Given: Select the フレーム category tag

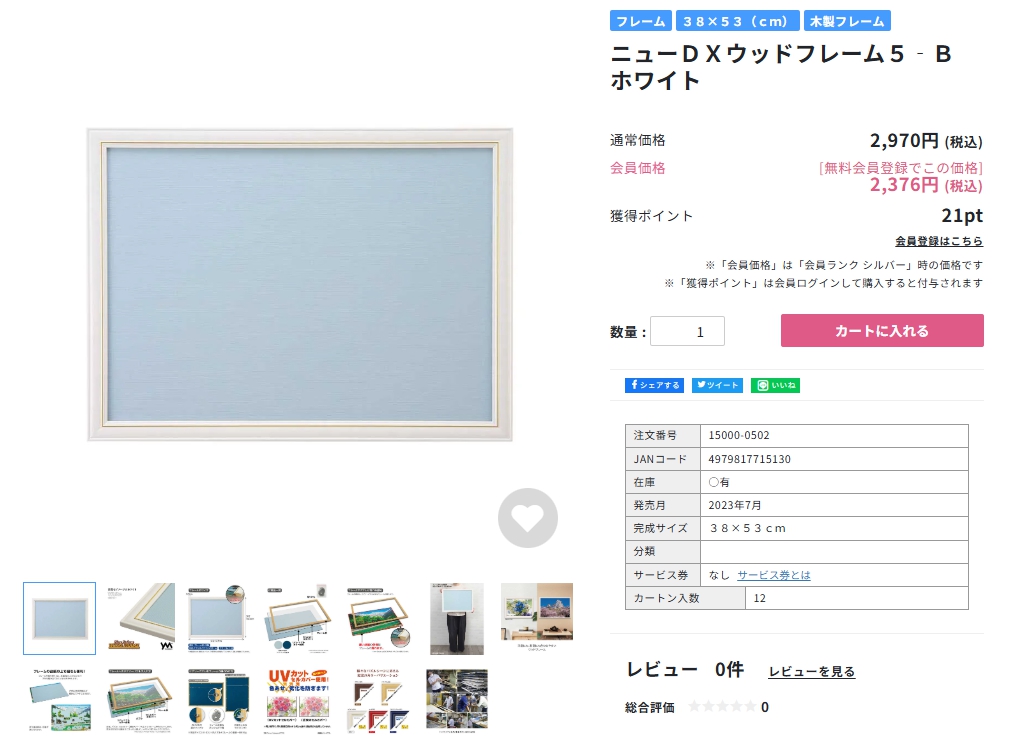Looking at the screenshot, I should (640, 21).
